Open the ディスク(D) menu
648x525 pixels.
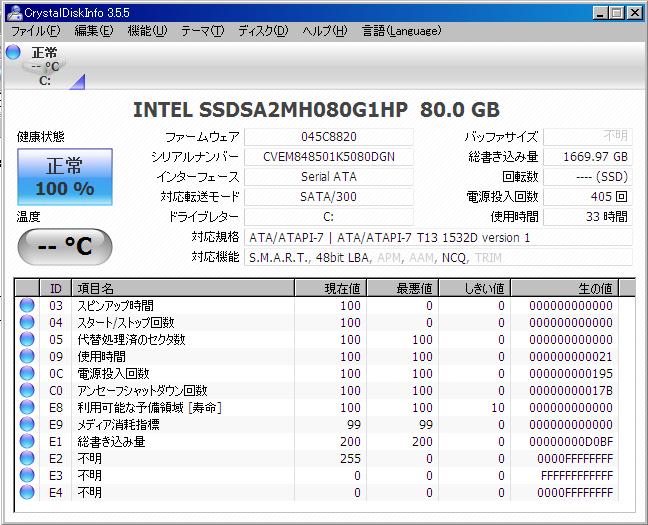263,31
